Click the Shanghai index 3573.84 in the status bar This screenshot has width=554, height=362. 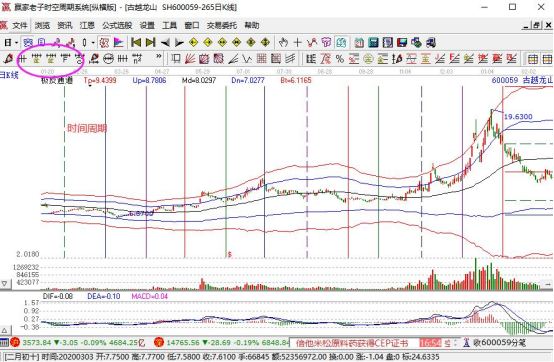tap(37, 343)
